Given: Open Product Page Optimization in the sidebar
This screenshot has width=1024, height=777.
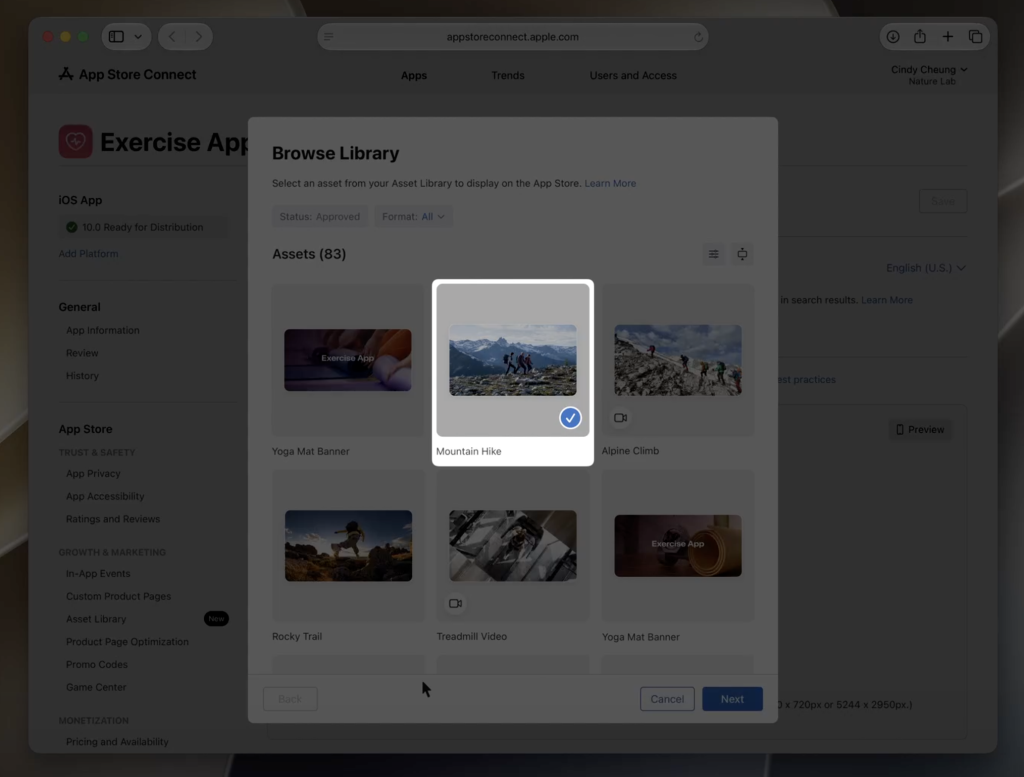Looking at the screenshot, I should [x=127, y=642].
